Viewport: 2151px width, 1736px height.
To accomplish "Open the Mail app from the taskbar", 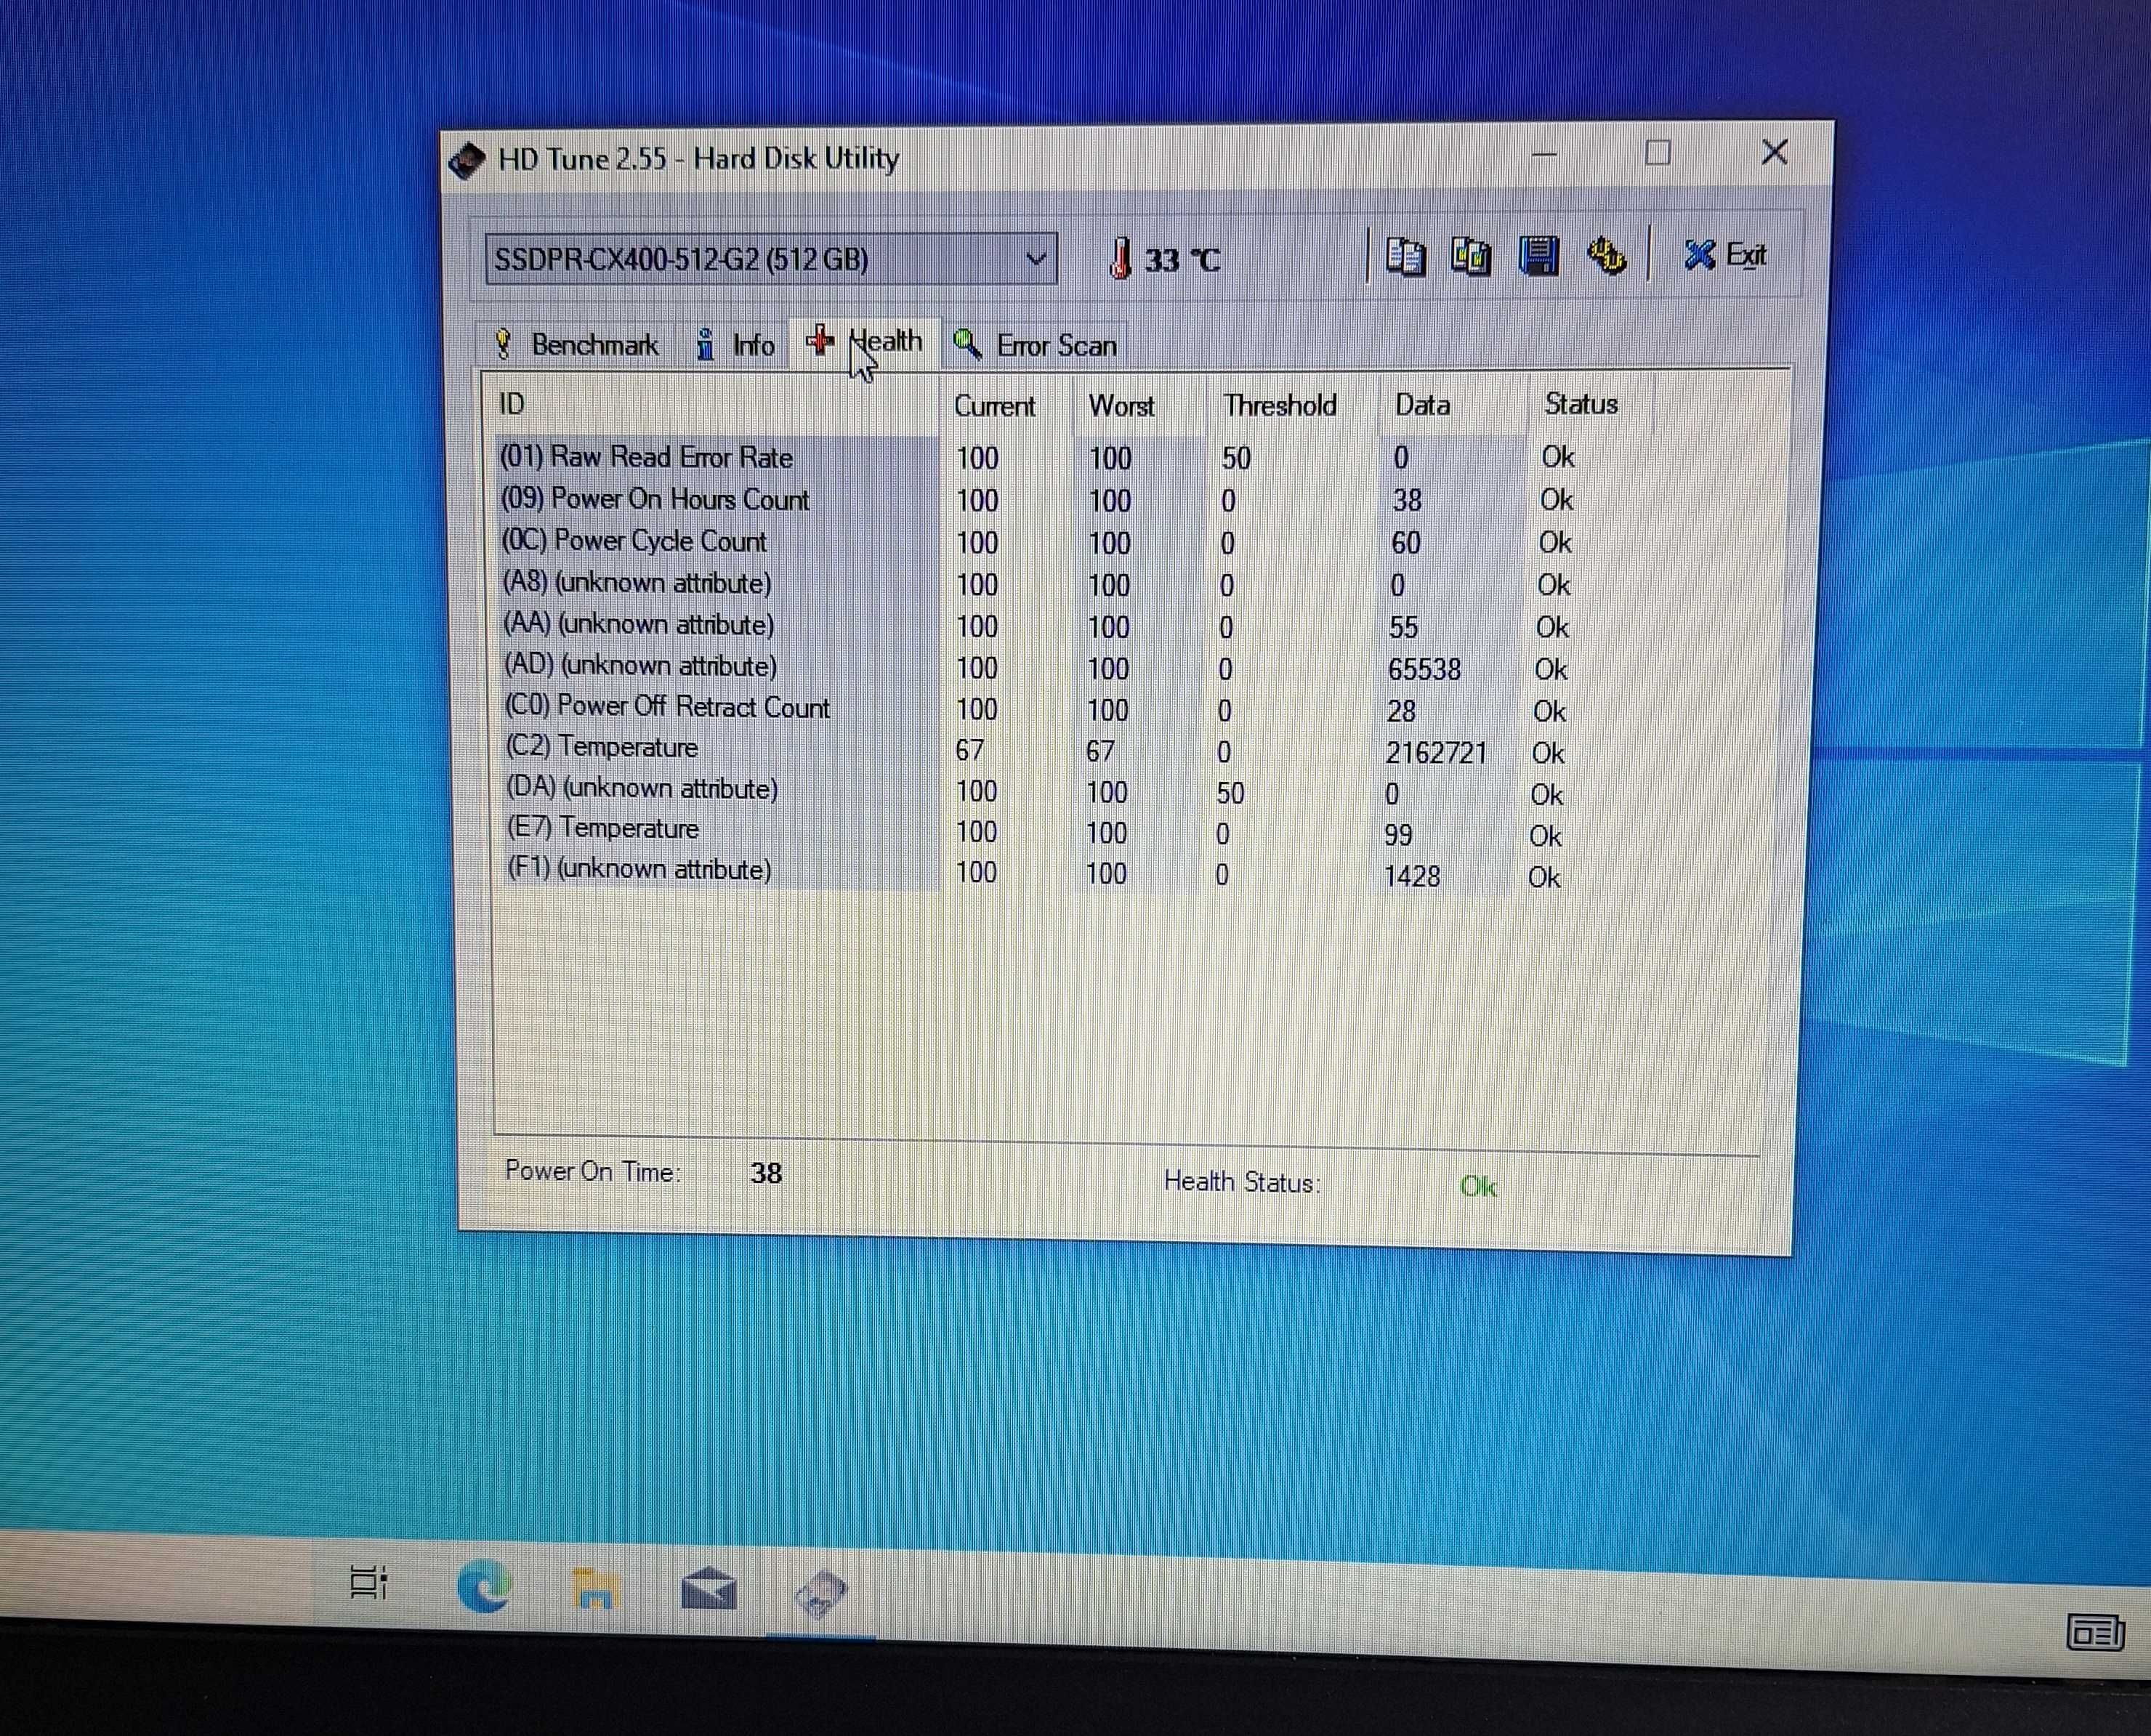I will 709,1589.
